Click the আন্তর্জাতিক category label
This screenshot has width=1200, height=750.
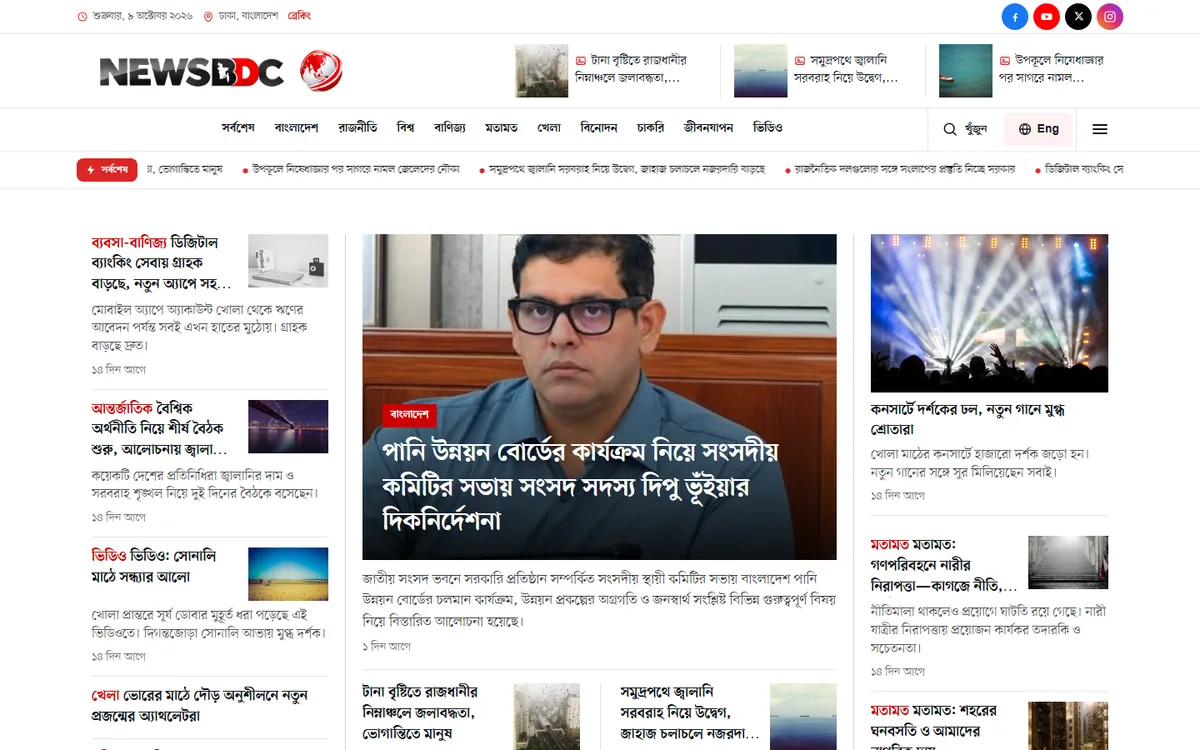point(122,408)
